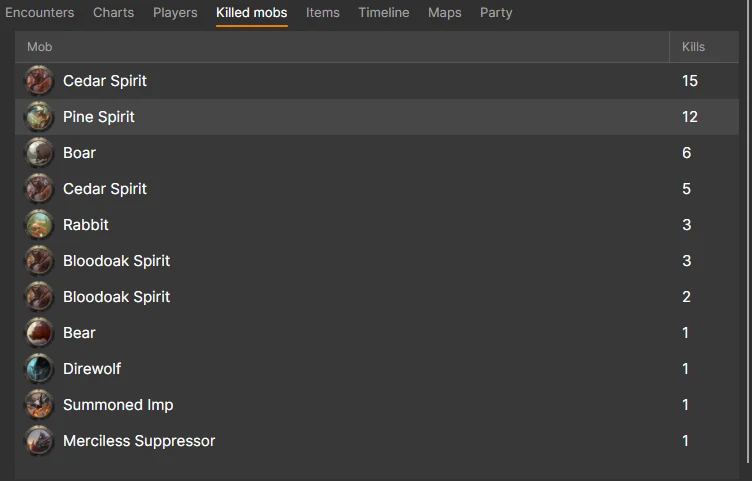Select the Cedar Spirit name with 5 kills

click(105, 188)
